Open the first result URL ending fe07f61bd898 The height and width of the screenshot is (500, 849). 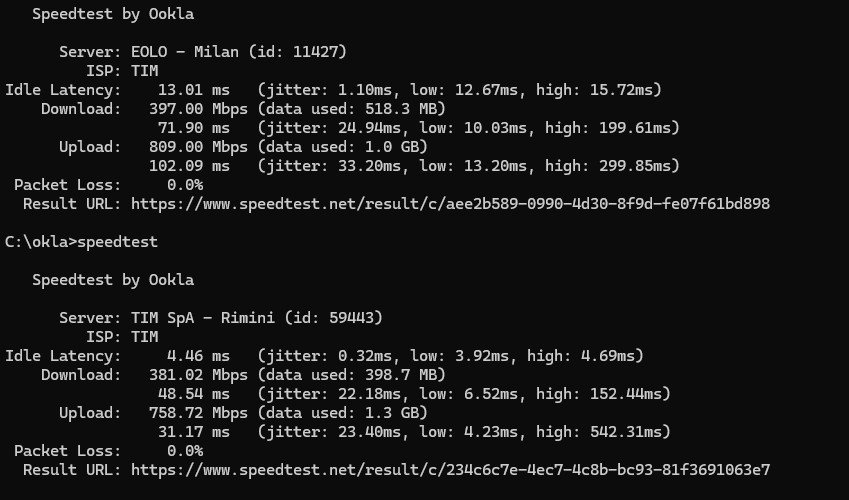450,204
